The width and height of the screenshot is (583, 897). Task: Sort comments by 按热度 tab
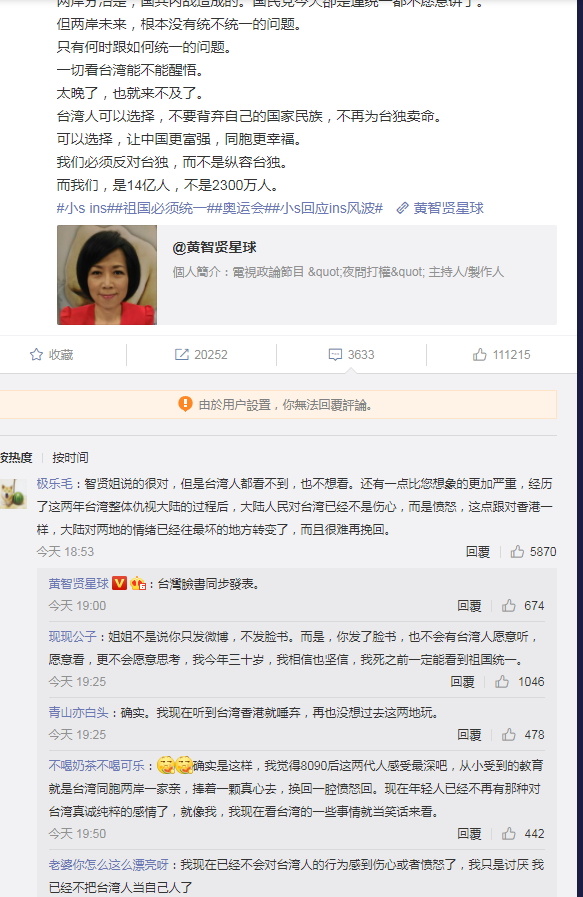pyautogui.click(x=16, y=458)
